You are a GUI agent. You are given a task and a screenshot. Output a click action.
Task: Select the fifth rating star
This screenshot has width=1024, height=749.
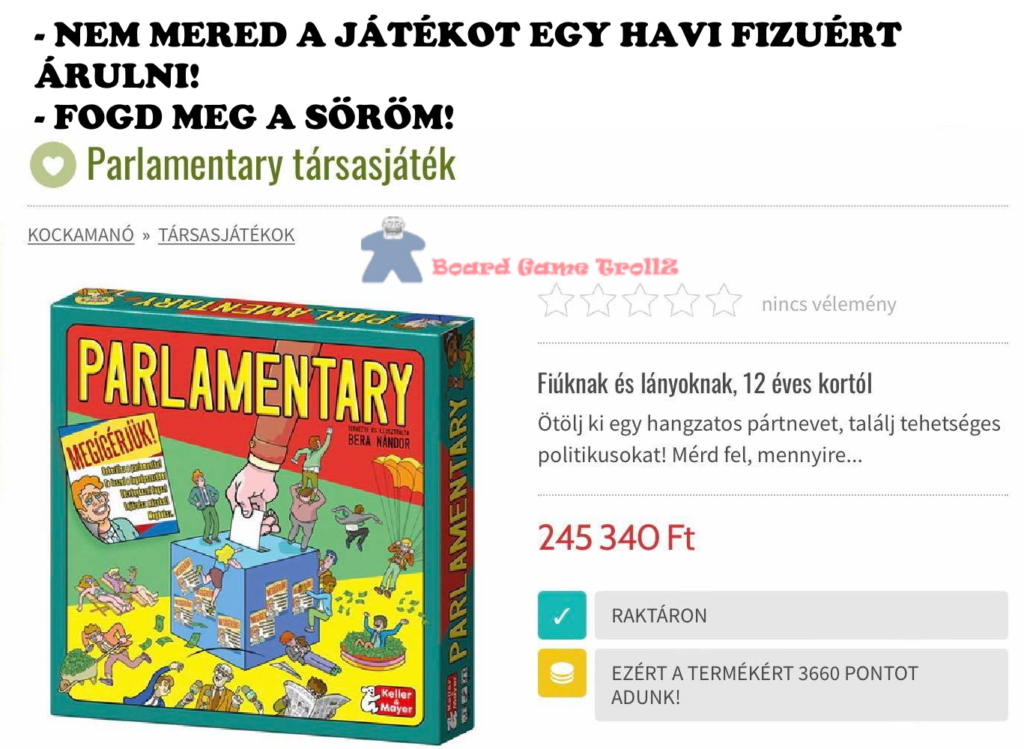724,301
